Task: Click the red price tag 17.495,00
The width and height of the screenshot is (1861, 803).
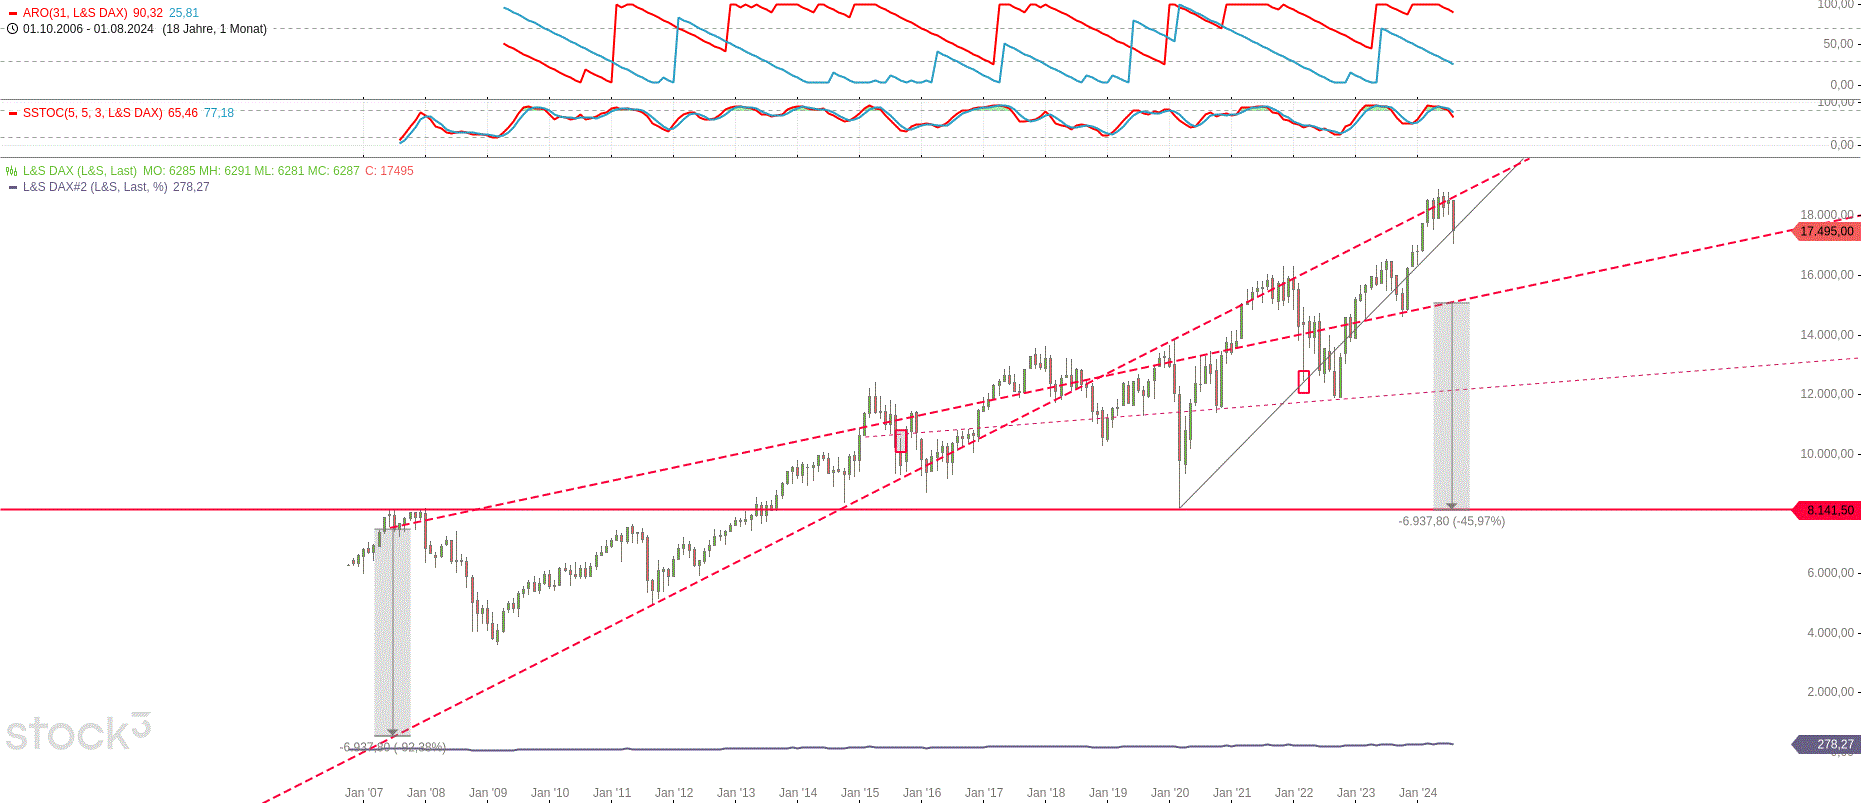Action: point(1826,231)
